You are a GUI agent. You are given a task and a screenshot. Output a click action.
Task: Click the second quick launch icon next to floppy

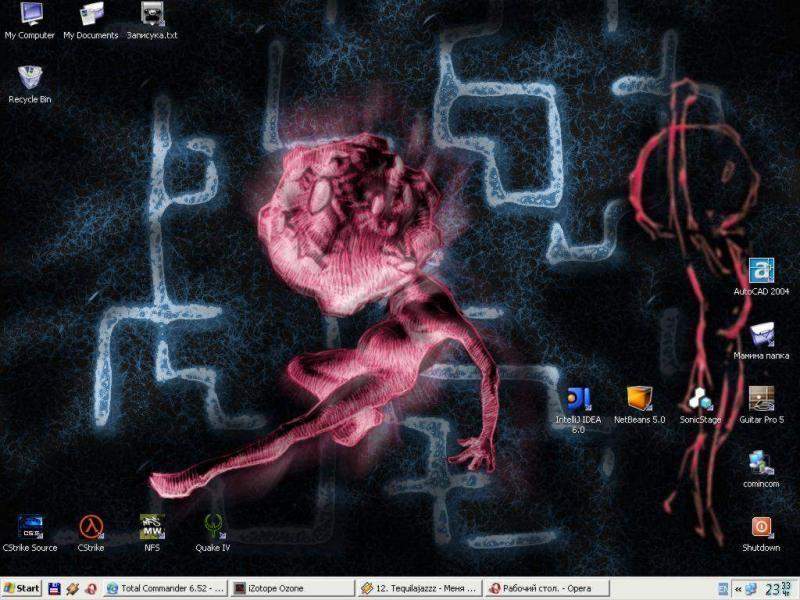[x=72, y=588]
